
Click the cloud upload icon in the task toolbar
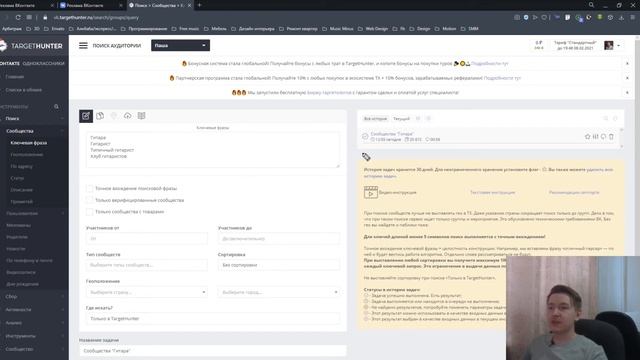pos(128,116)
